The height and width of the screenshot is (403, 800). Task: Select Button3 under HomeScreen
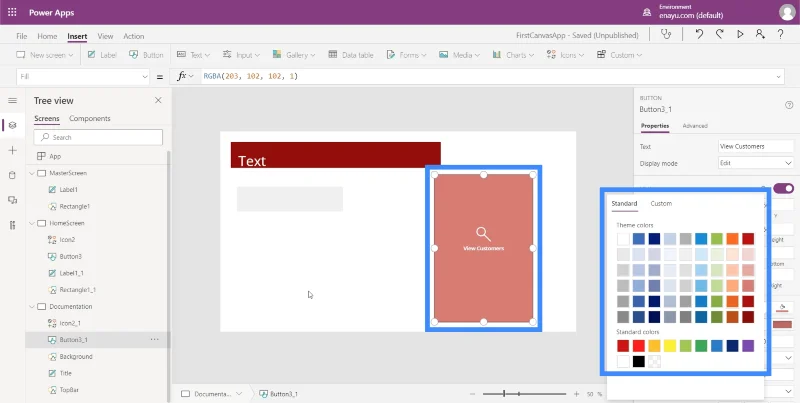tap(70, 257)
